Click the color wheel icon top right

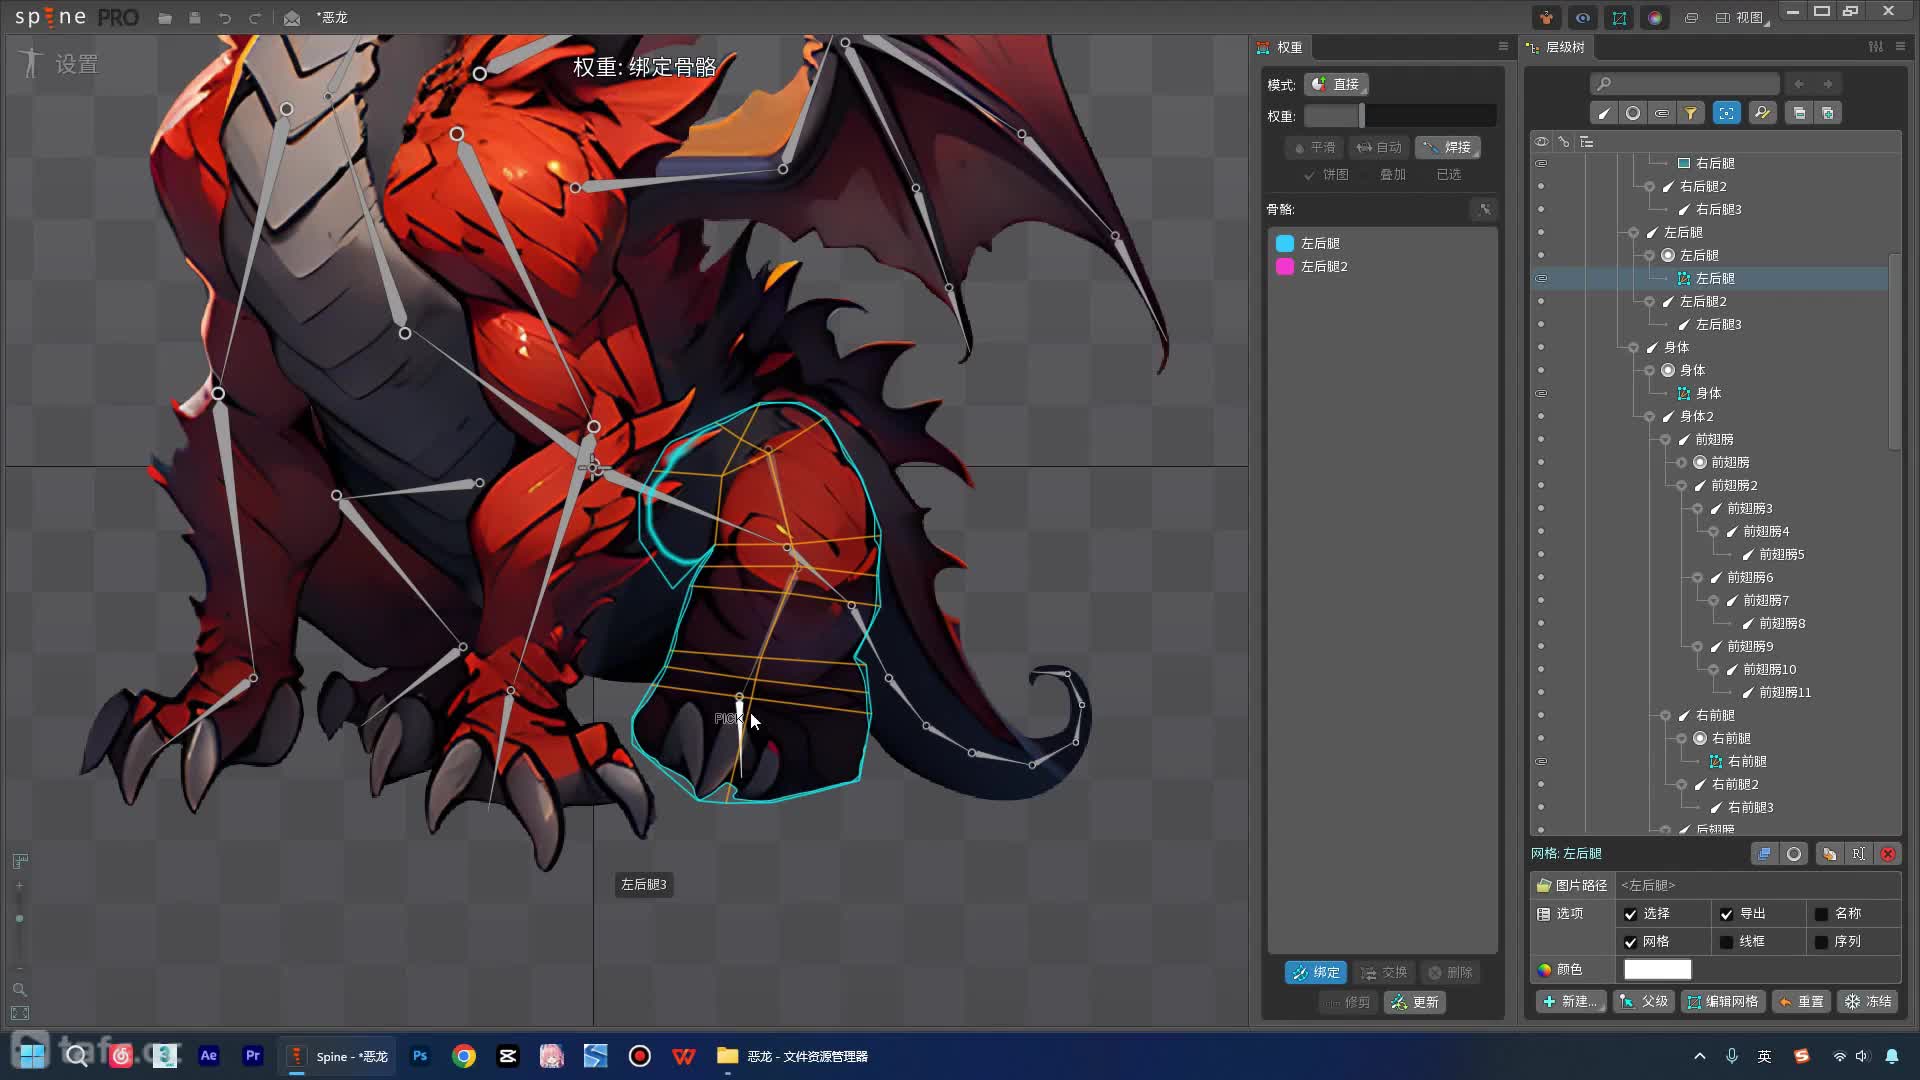(x=1655, y=18)
